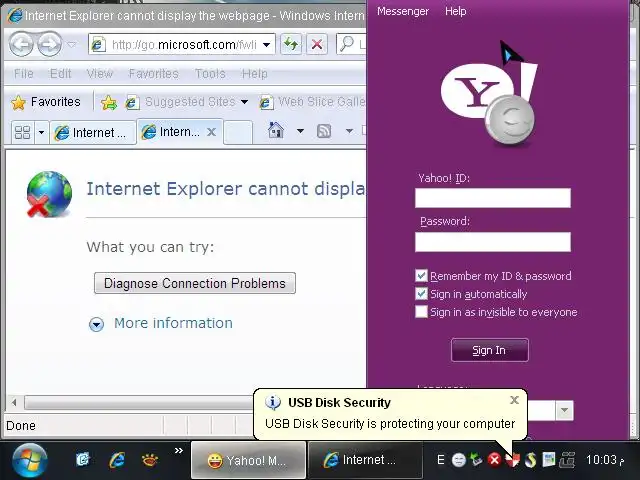
Task: Toggle Remember my ID & password checkbox
Action: 421,276
